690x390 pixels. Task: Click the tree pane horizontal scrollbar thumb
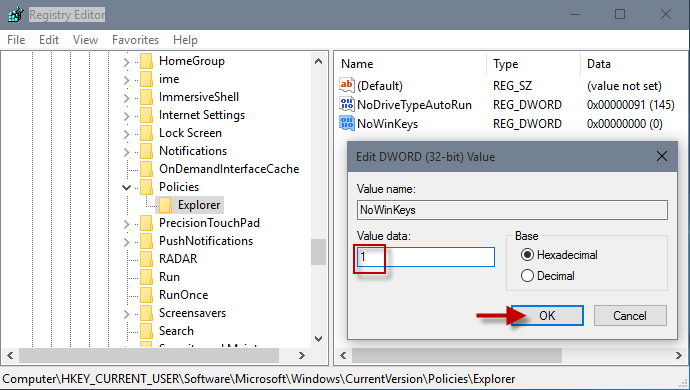click(x=149, y=355)
